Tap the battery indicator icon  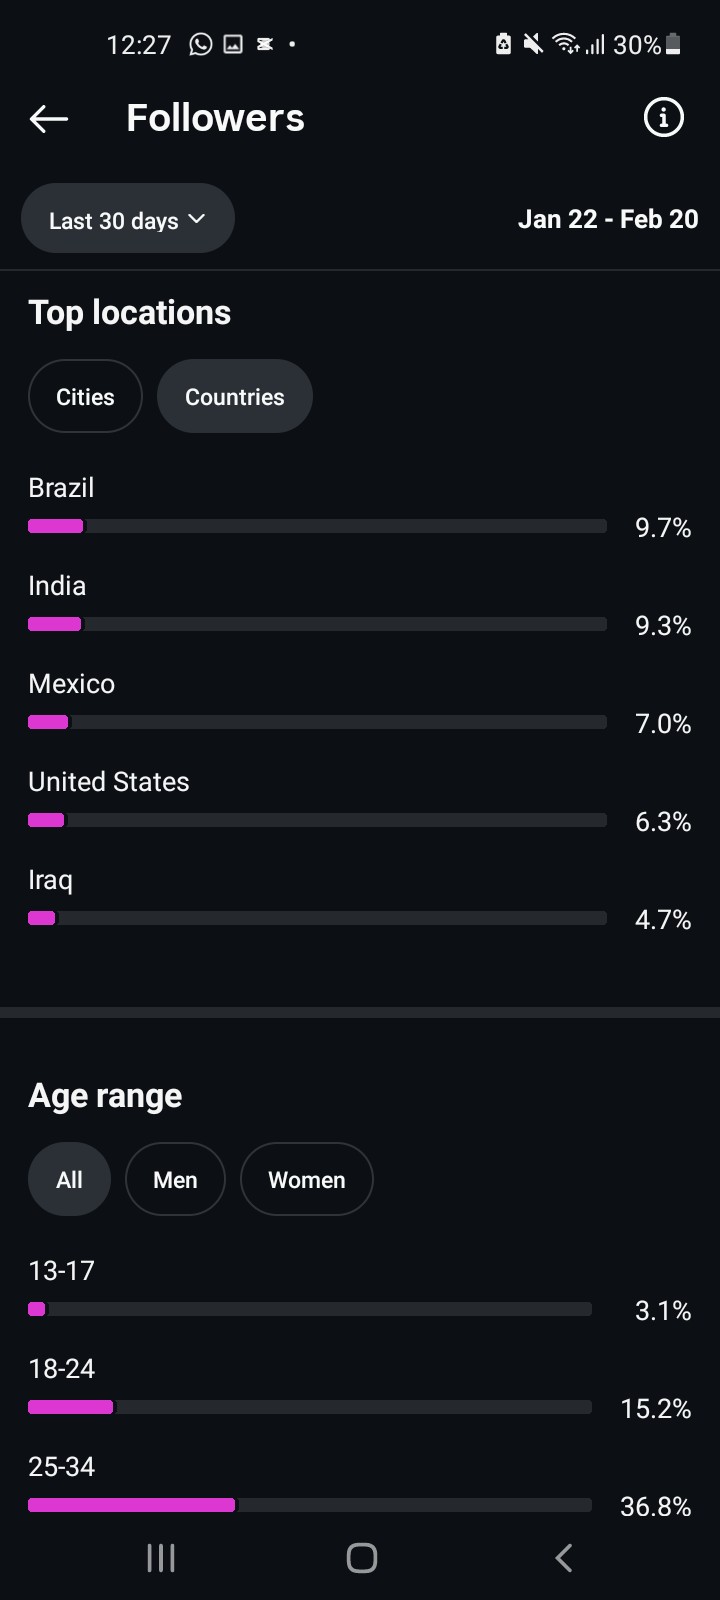point(673,44)
